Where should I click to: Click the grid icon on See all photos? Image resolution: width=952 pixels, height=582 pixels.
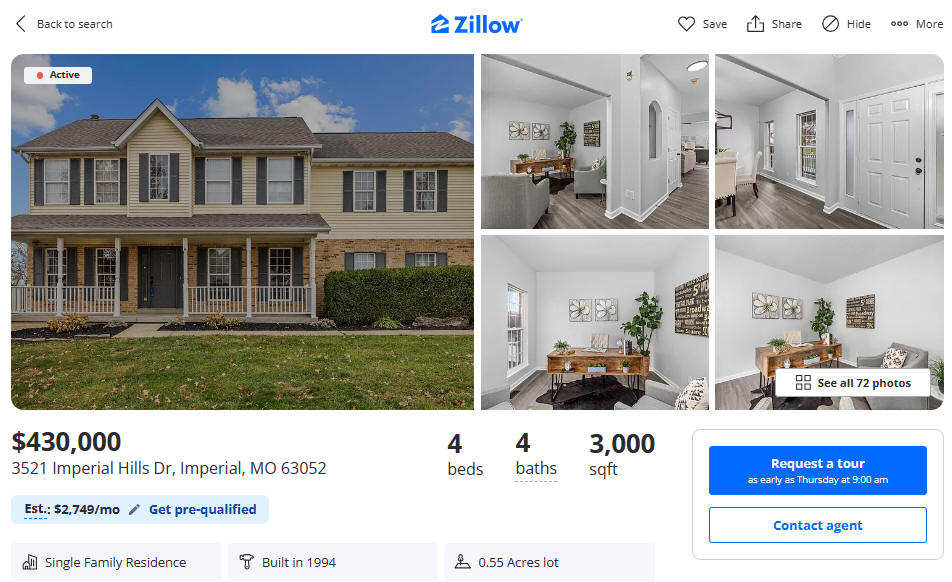(x=803, y=382)
